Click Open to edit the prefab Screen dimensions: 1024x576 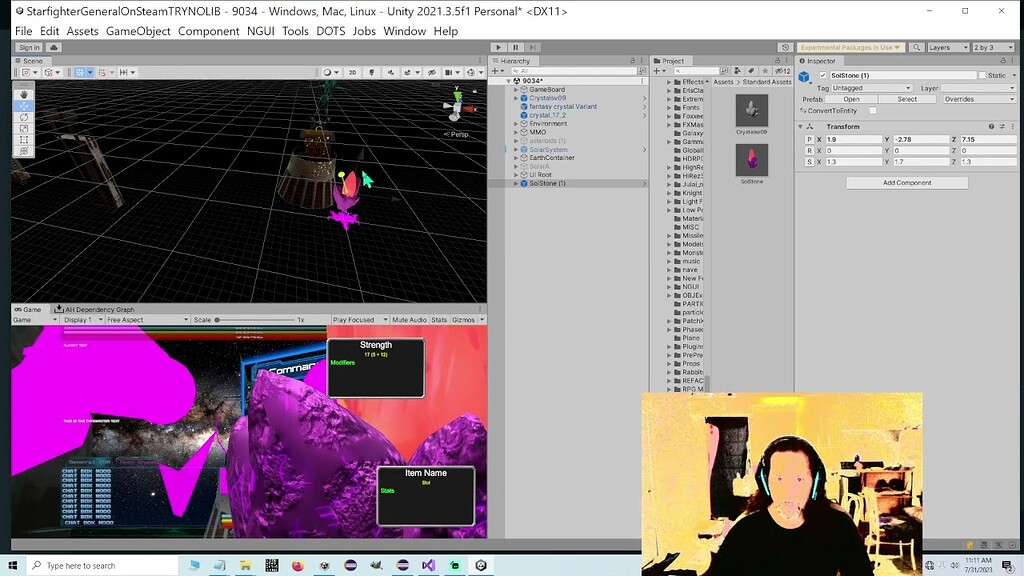point(852,99)
